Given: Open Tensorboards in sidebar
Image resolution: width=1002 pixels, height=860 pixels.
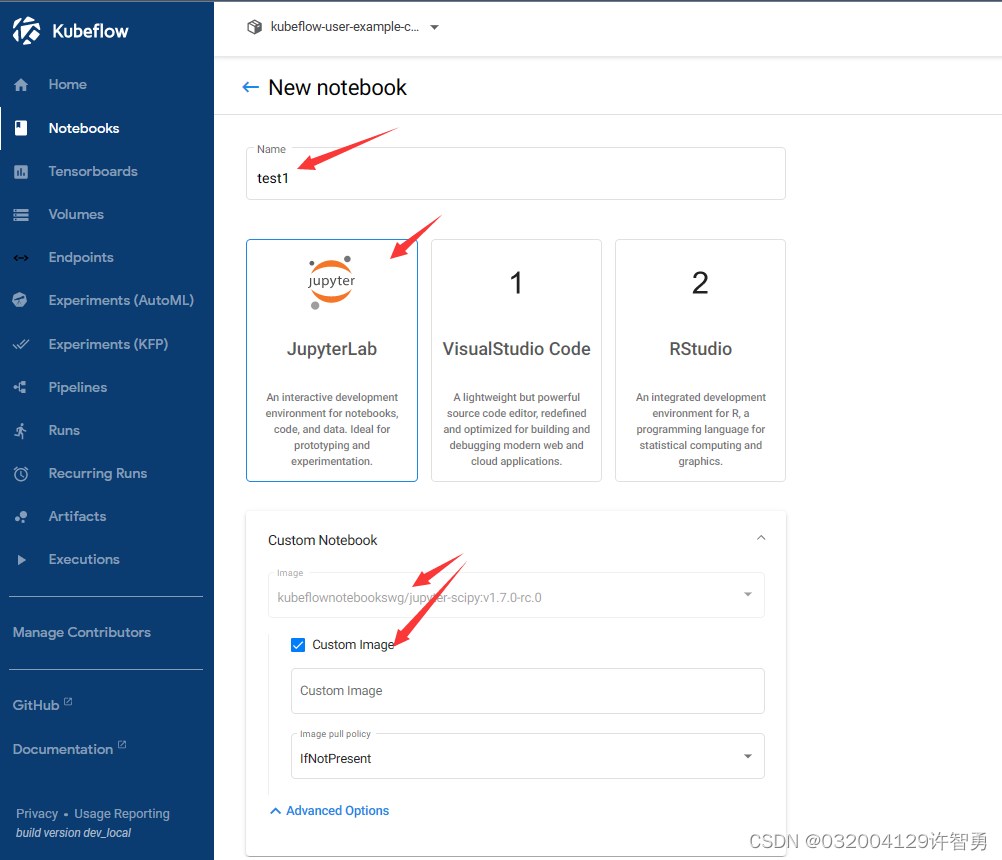Looking at the screenshot, I should click(x=107, y=171).
